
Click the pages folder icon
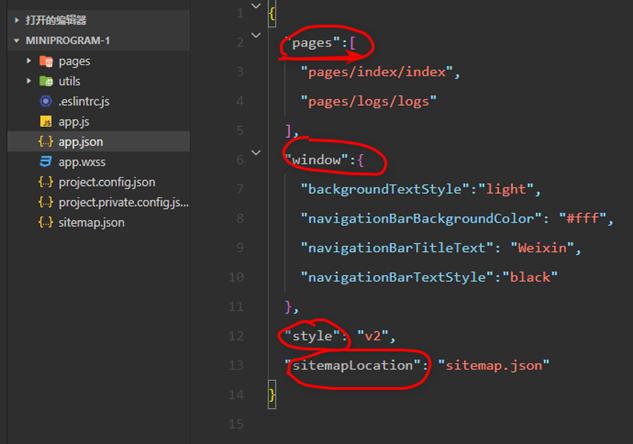coord(45,61)
